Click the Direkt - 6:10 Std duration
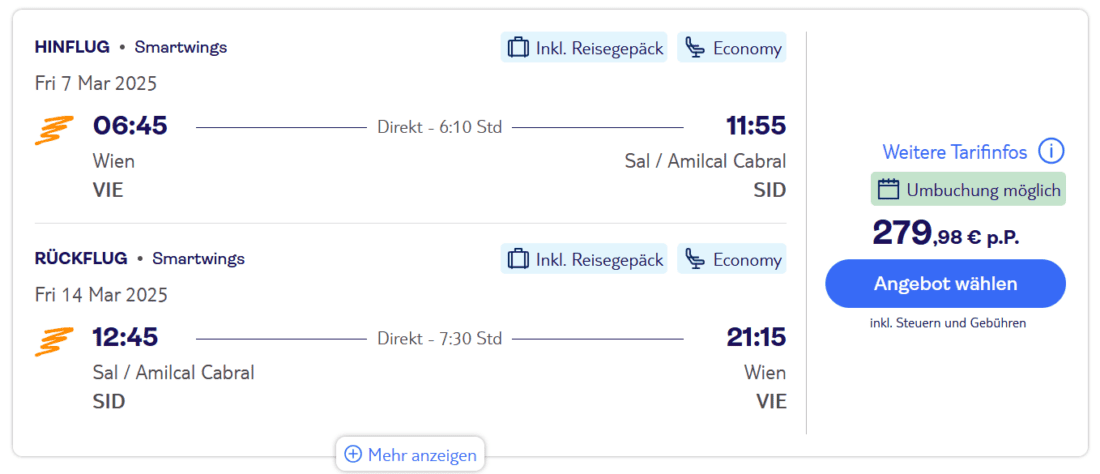Screen dimensions: 1100x474 coord(439,127)
